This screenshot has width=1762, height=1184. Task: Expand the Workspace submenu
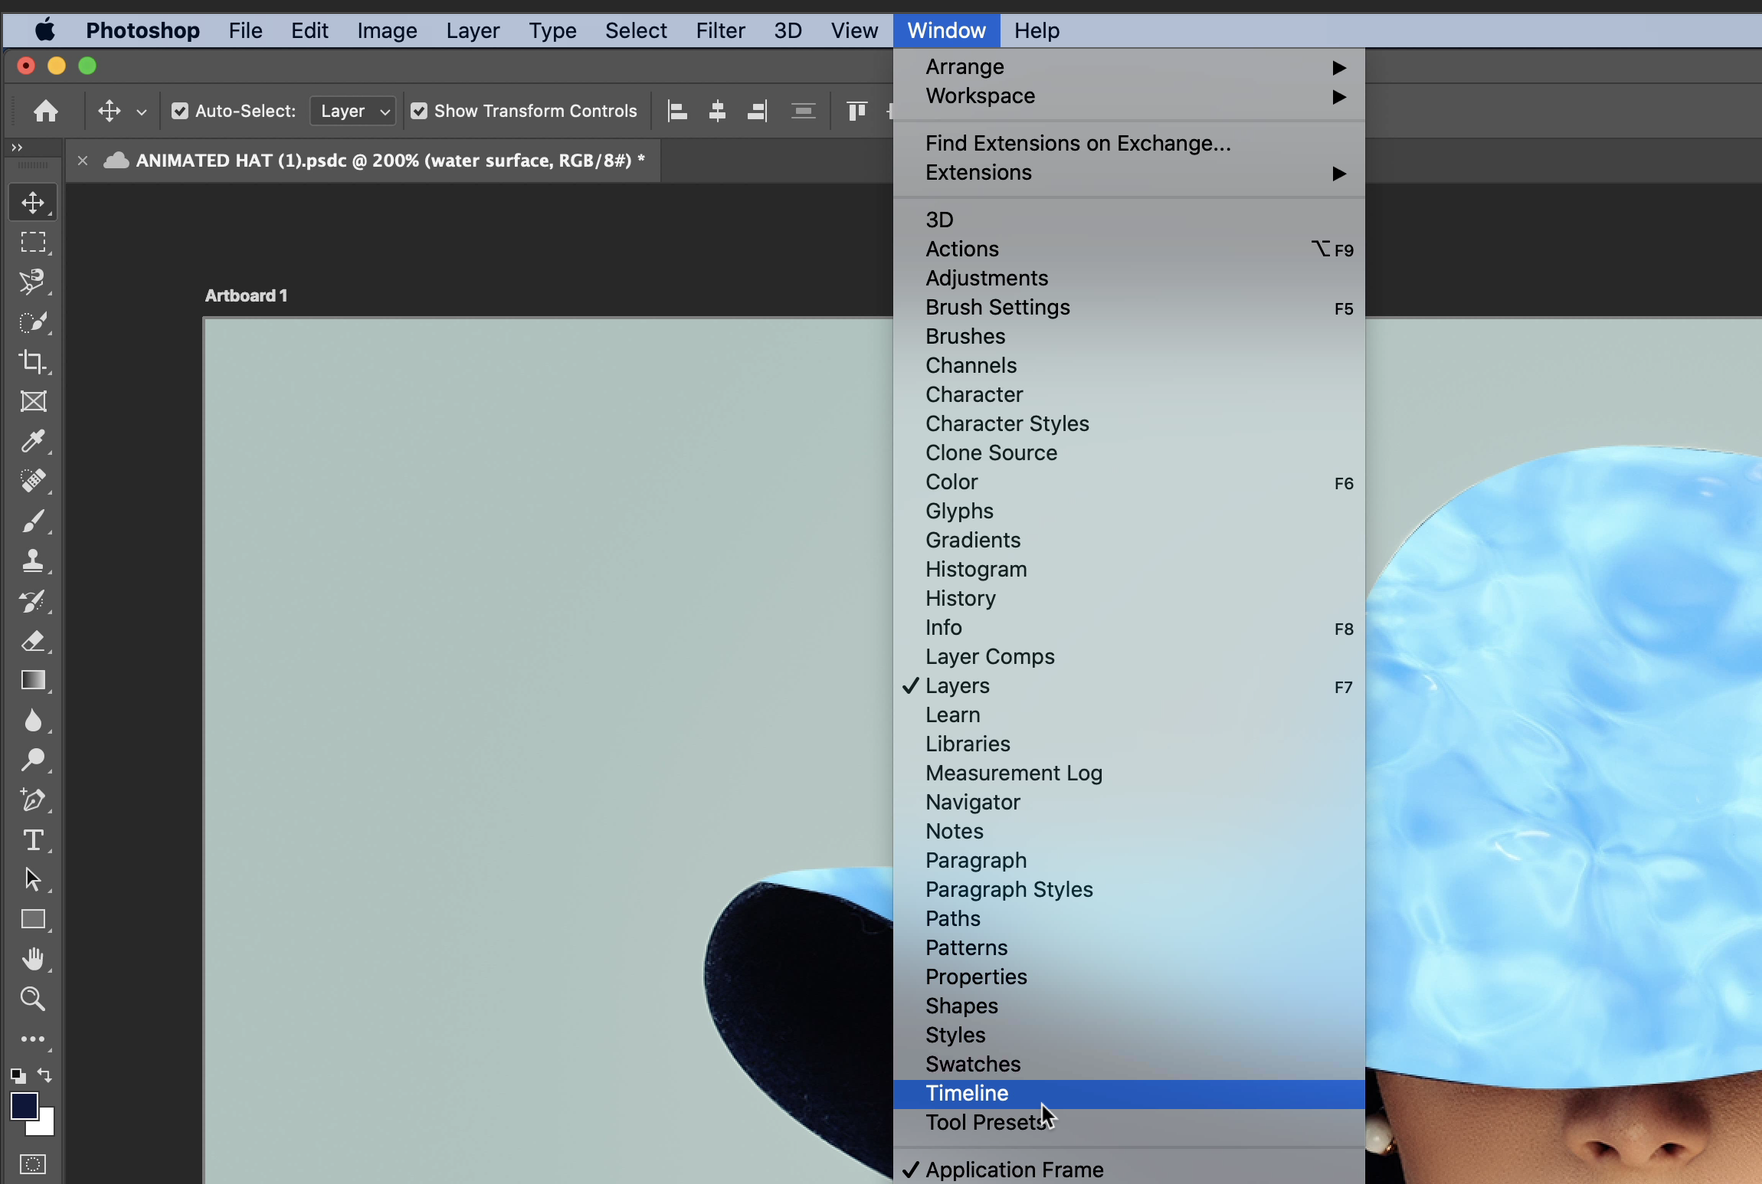point(1129,96)
